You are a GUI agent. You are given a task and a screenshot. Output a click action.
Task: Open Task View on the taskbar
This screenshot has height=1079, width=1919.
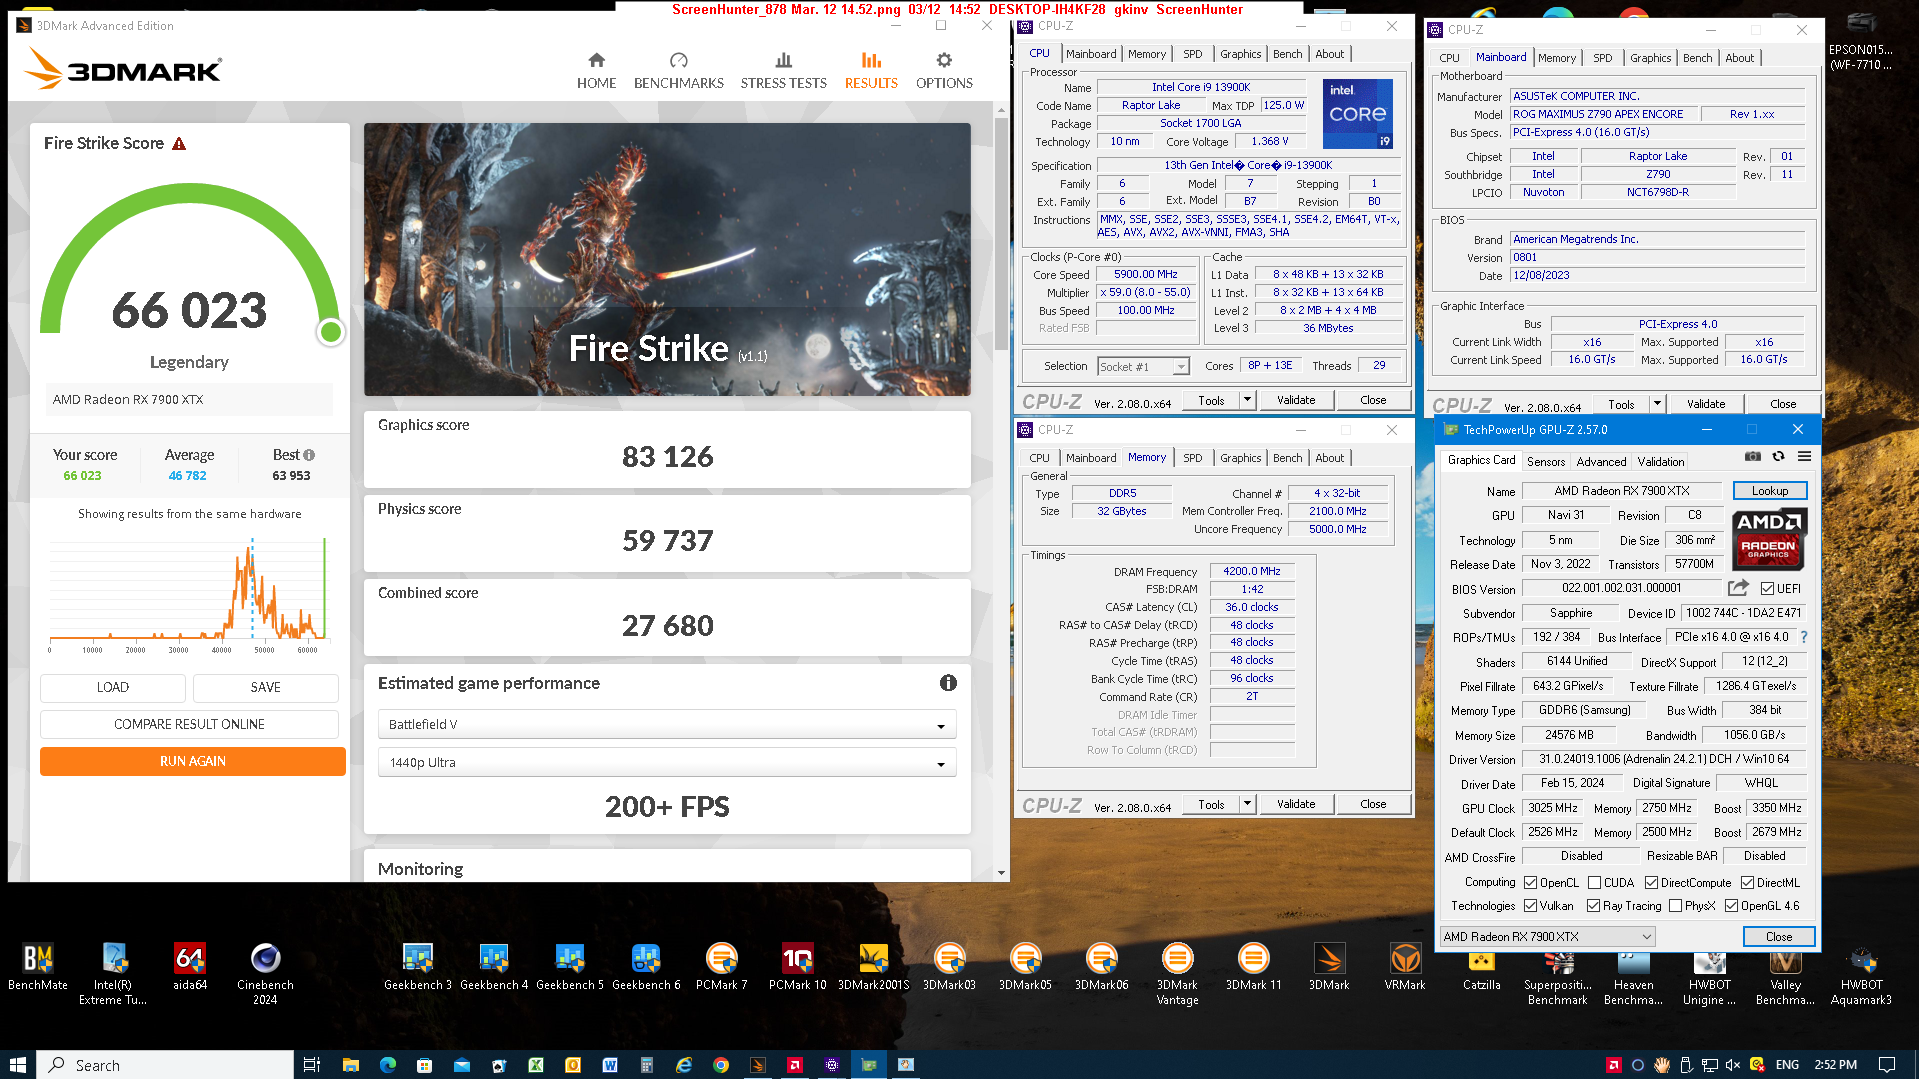pos(311,1065)
